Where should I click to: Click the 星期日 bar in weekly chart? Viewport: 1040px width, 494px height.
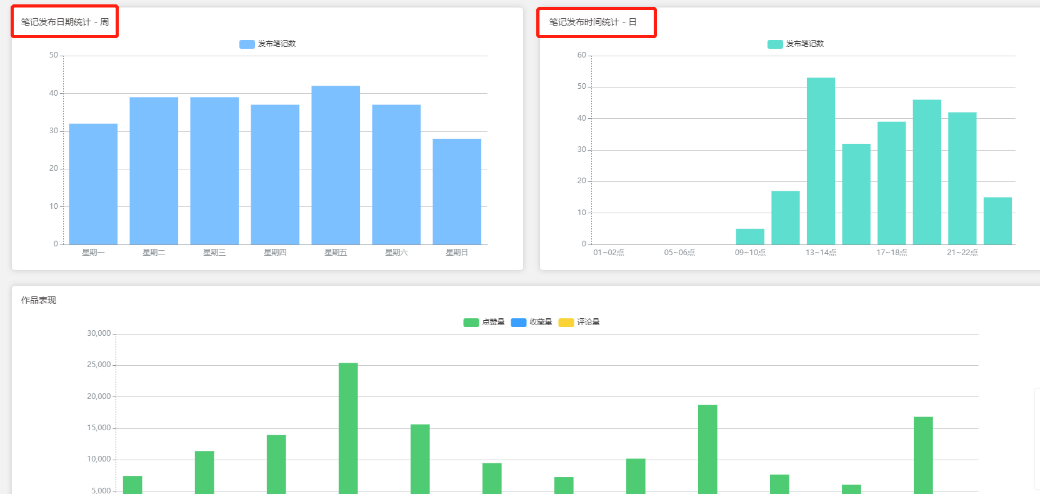tap(457, 192)
